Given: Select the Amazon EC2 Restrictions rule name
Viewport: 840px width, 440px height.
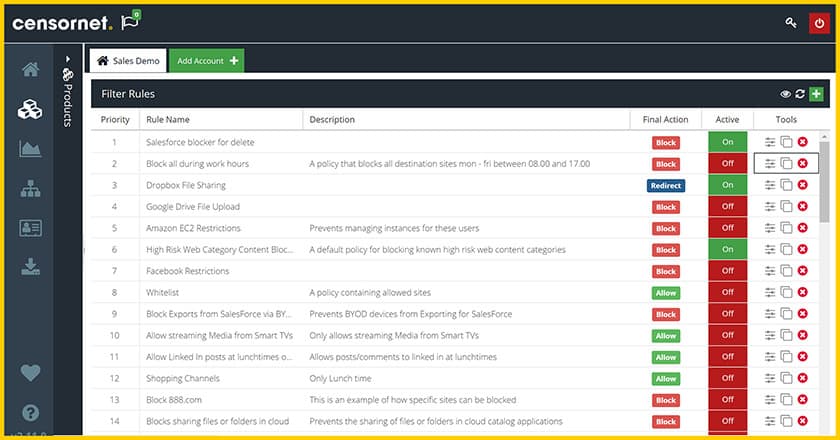Looking at the screenshot, I should click(x=193, y=228).
